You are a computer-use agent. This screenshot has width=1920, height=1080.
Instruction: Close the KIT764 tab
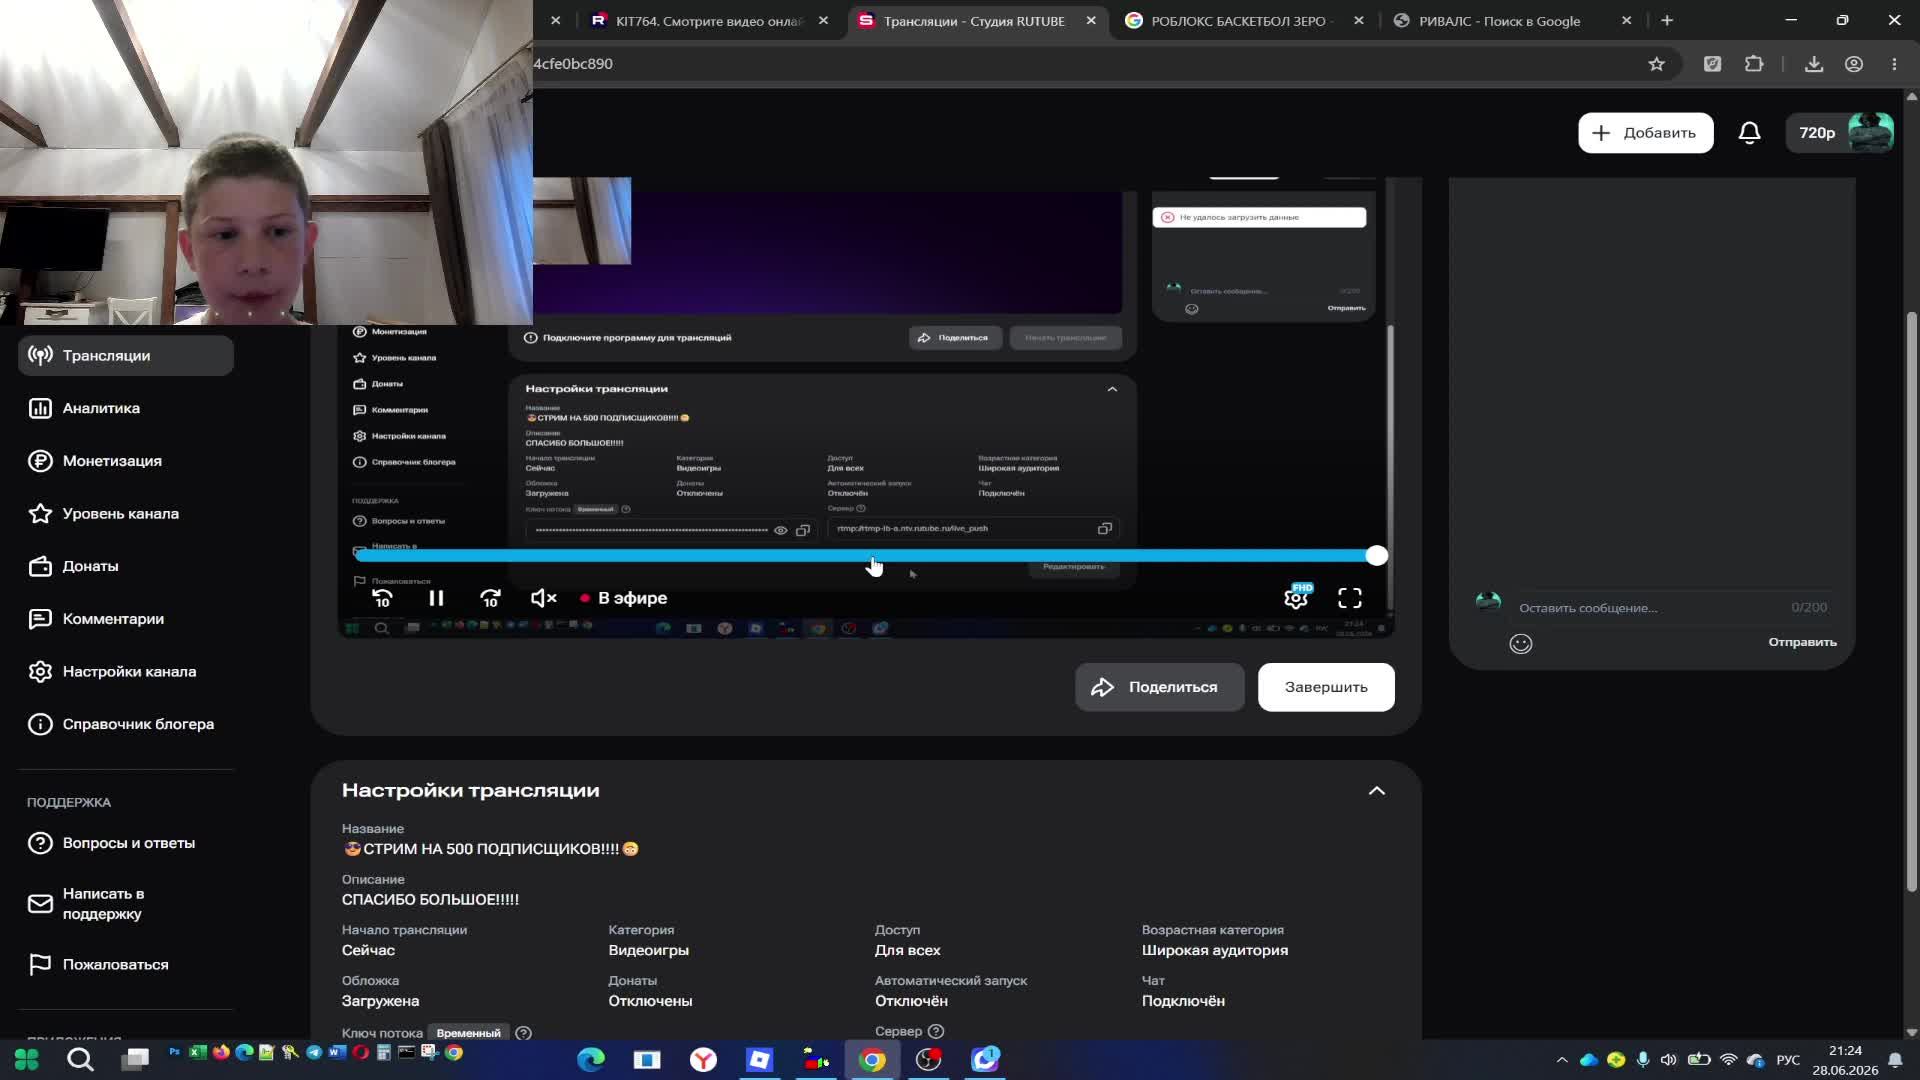click(x=823, y=20)
